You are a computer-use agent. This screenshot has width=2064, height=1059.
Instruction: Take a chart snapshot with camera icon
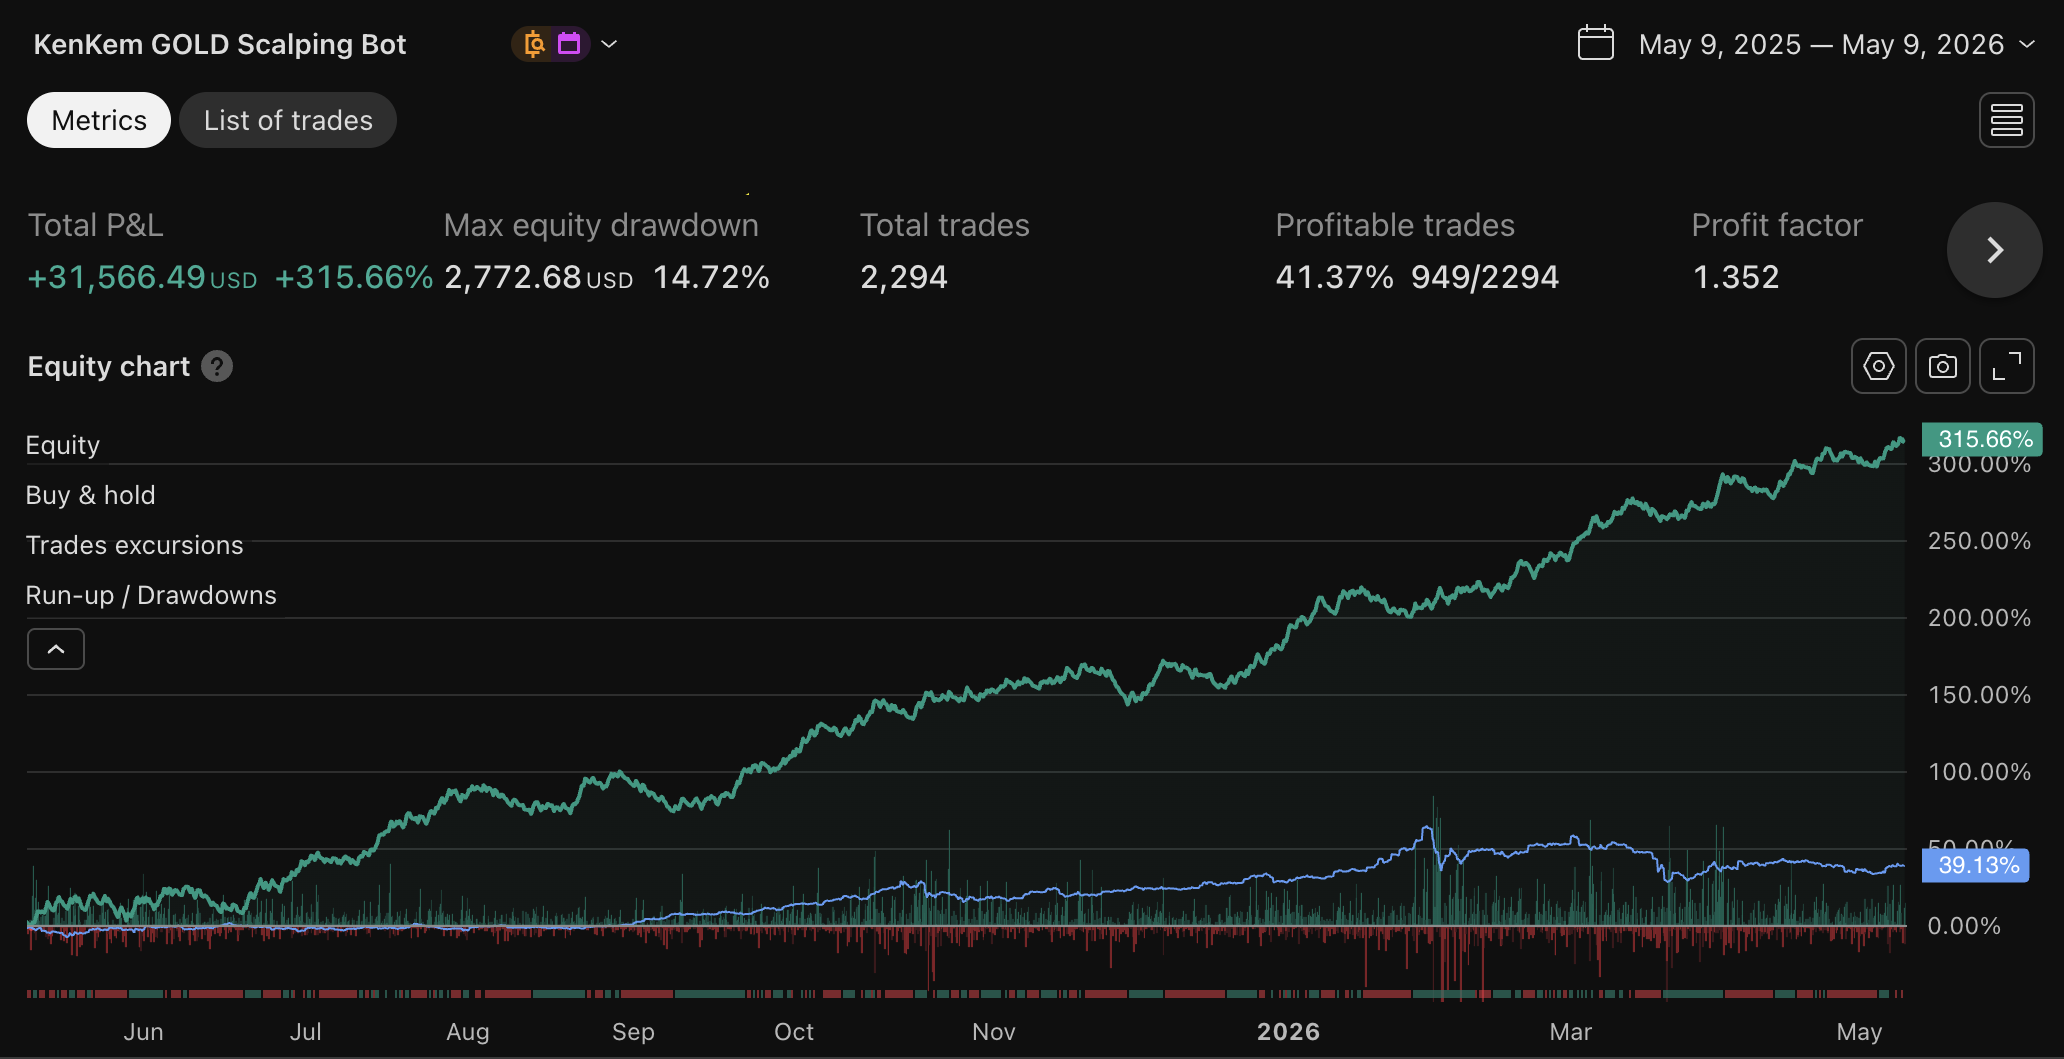(x=1942, y=366)
